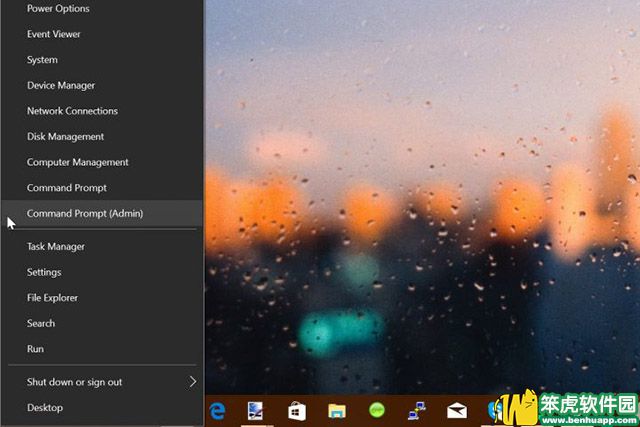This screenshot has width=640, height=427.
Task: Start Task Manager from the menu
Action: point(55,247)
